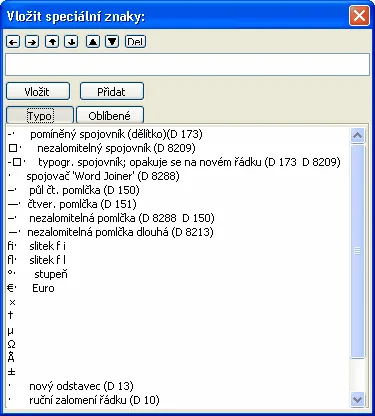Image resolution: width=375 pixels, height=416 pixels.
Task: Click the solid up triangle button
Action: (93, 42)
